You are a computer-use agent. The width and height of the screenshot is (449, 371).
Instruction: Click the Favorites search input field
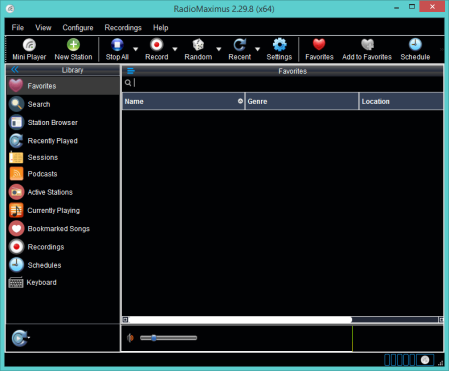point(288,83)
